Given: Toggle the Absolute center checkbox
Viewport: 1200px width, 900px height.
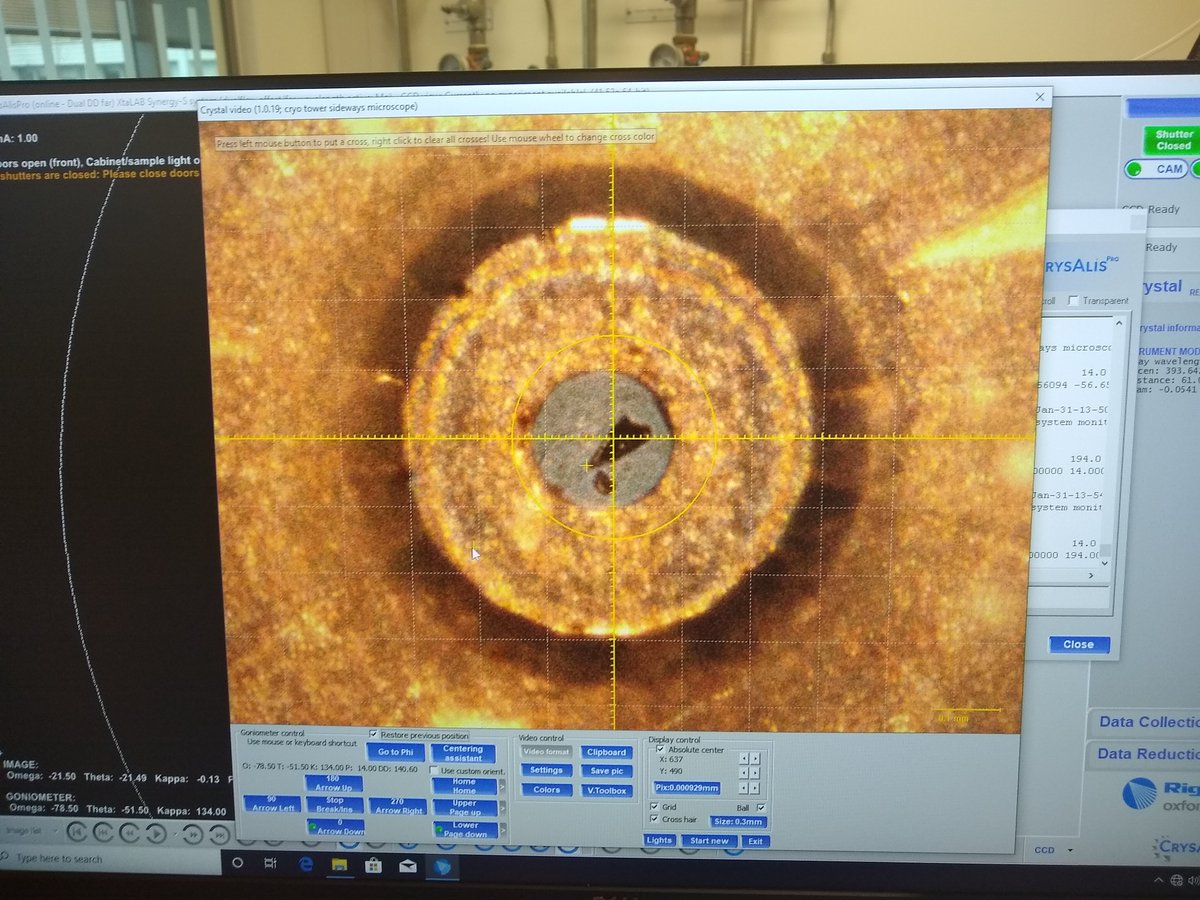Looking at the screenshot, I should point(660,749).
